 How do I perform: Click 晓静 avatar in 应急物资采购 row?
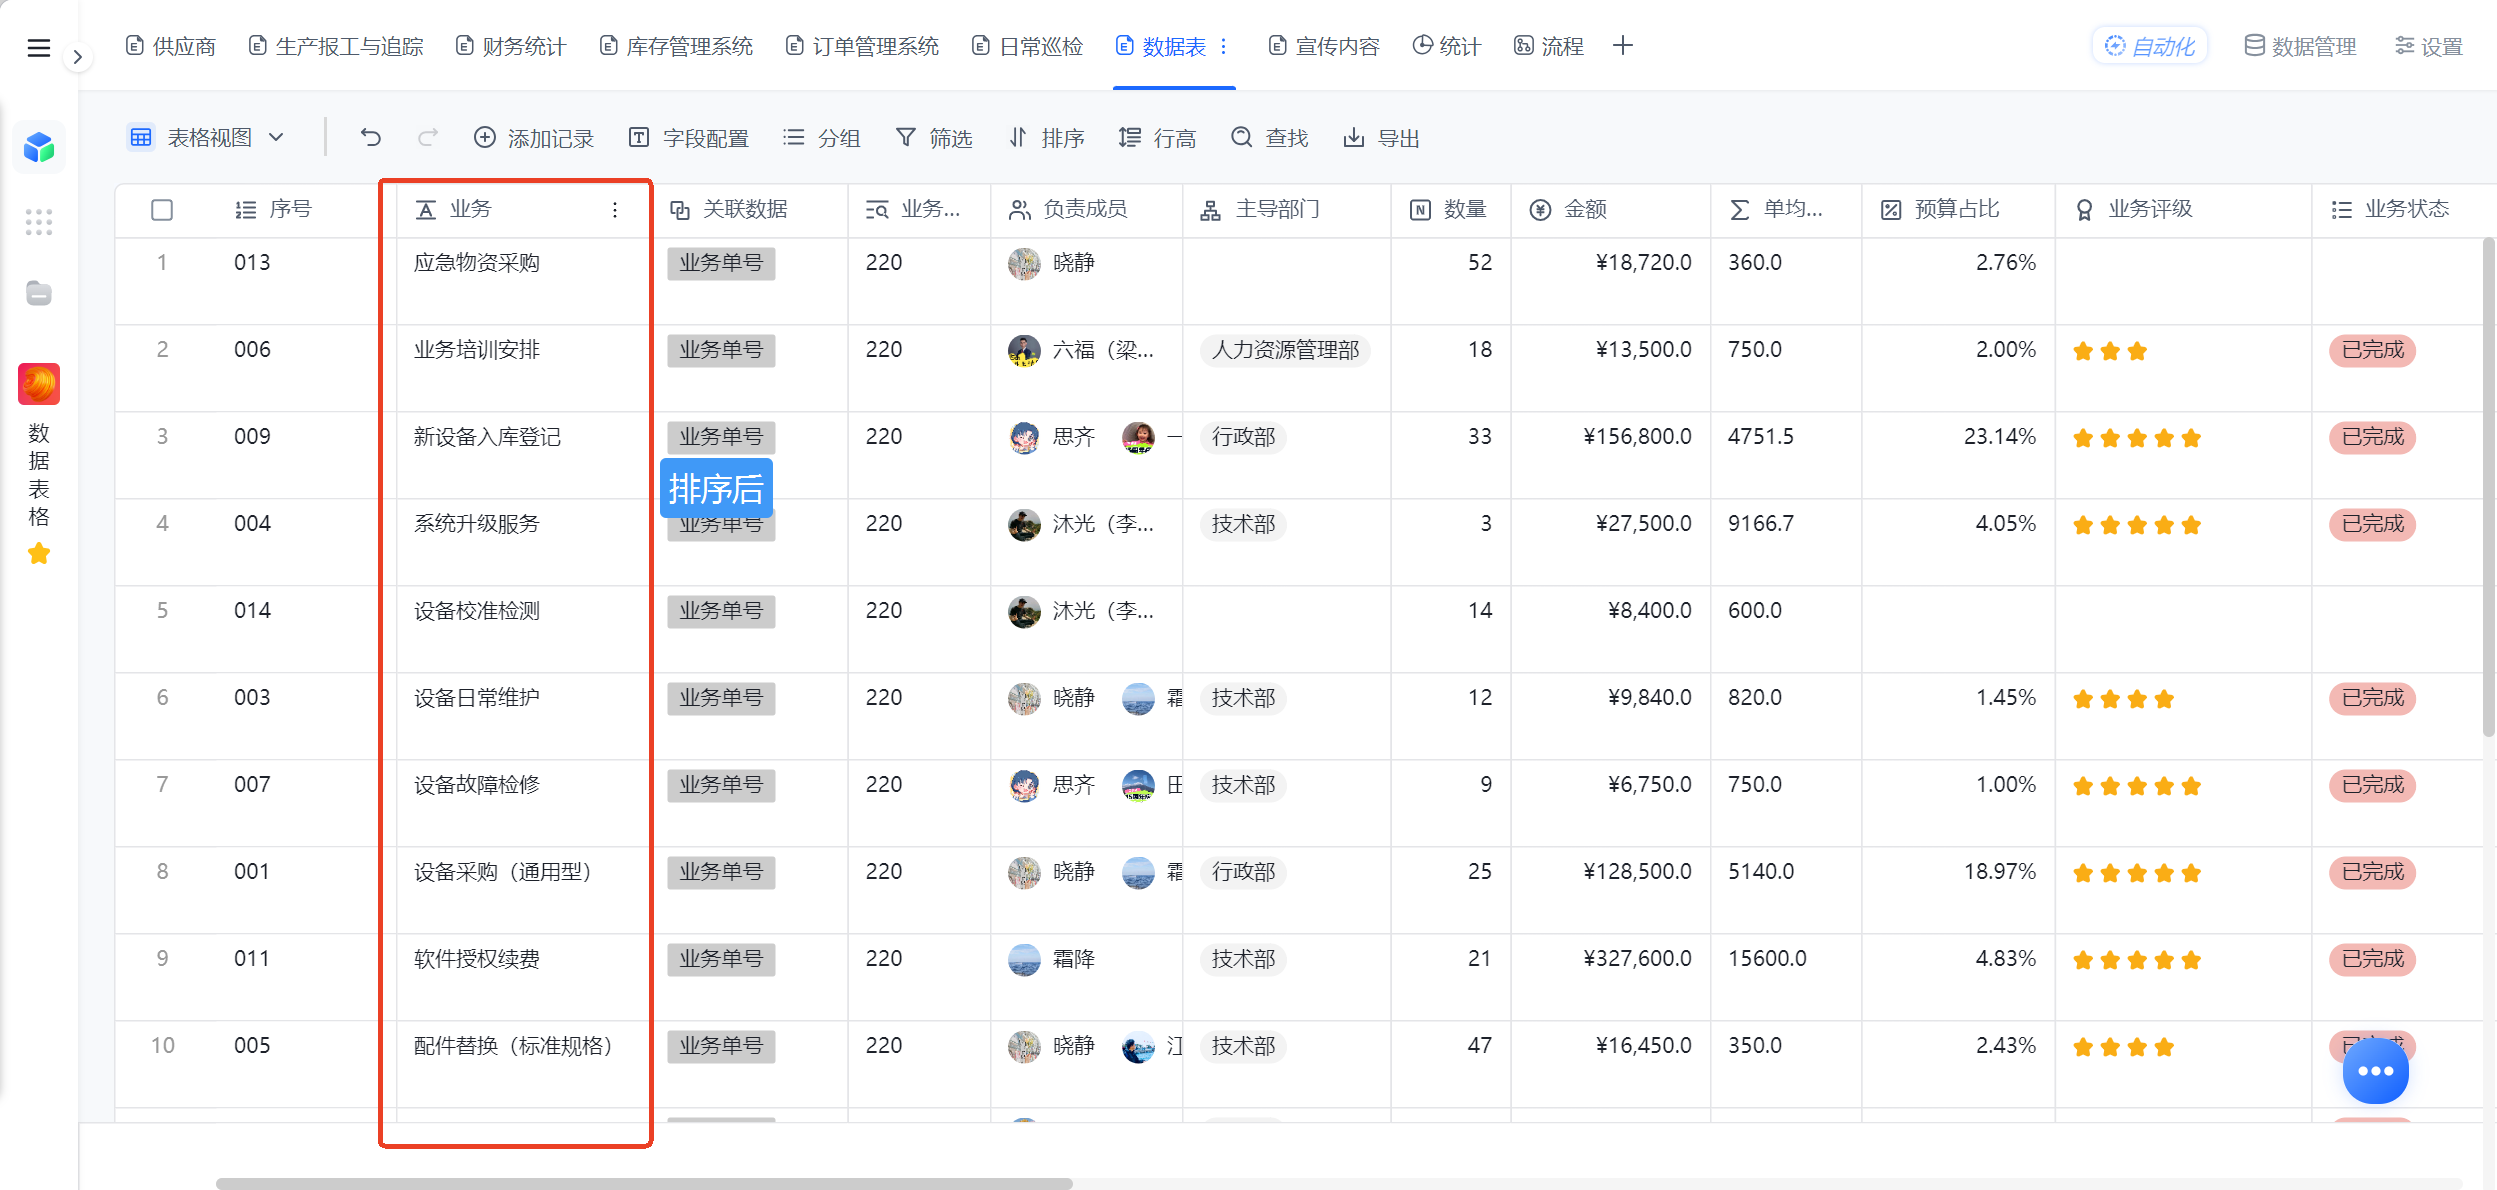coord(1024,263)
